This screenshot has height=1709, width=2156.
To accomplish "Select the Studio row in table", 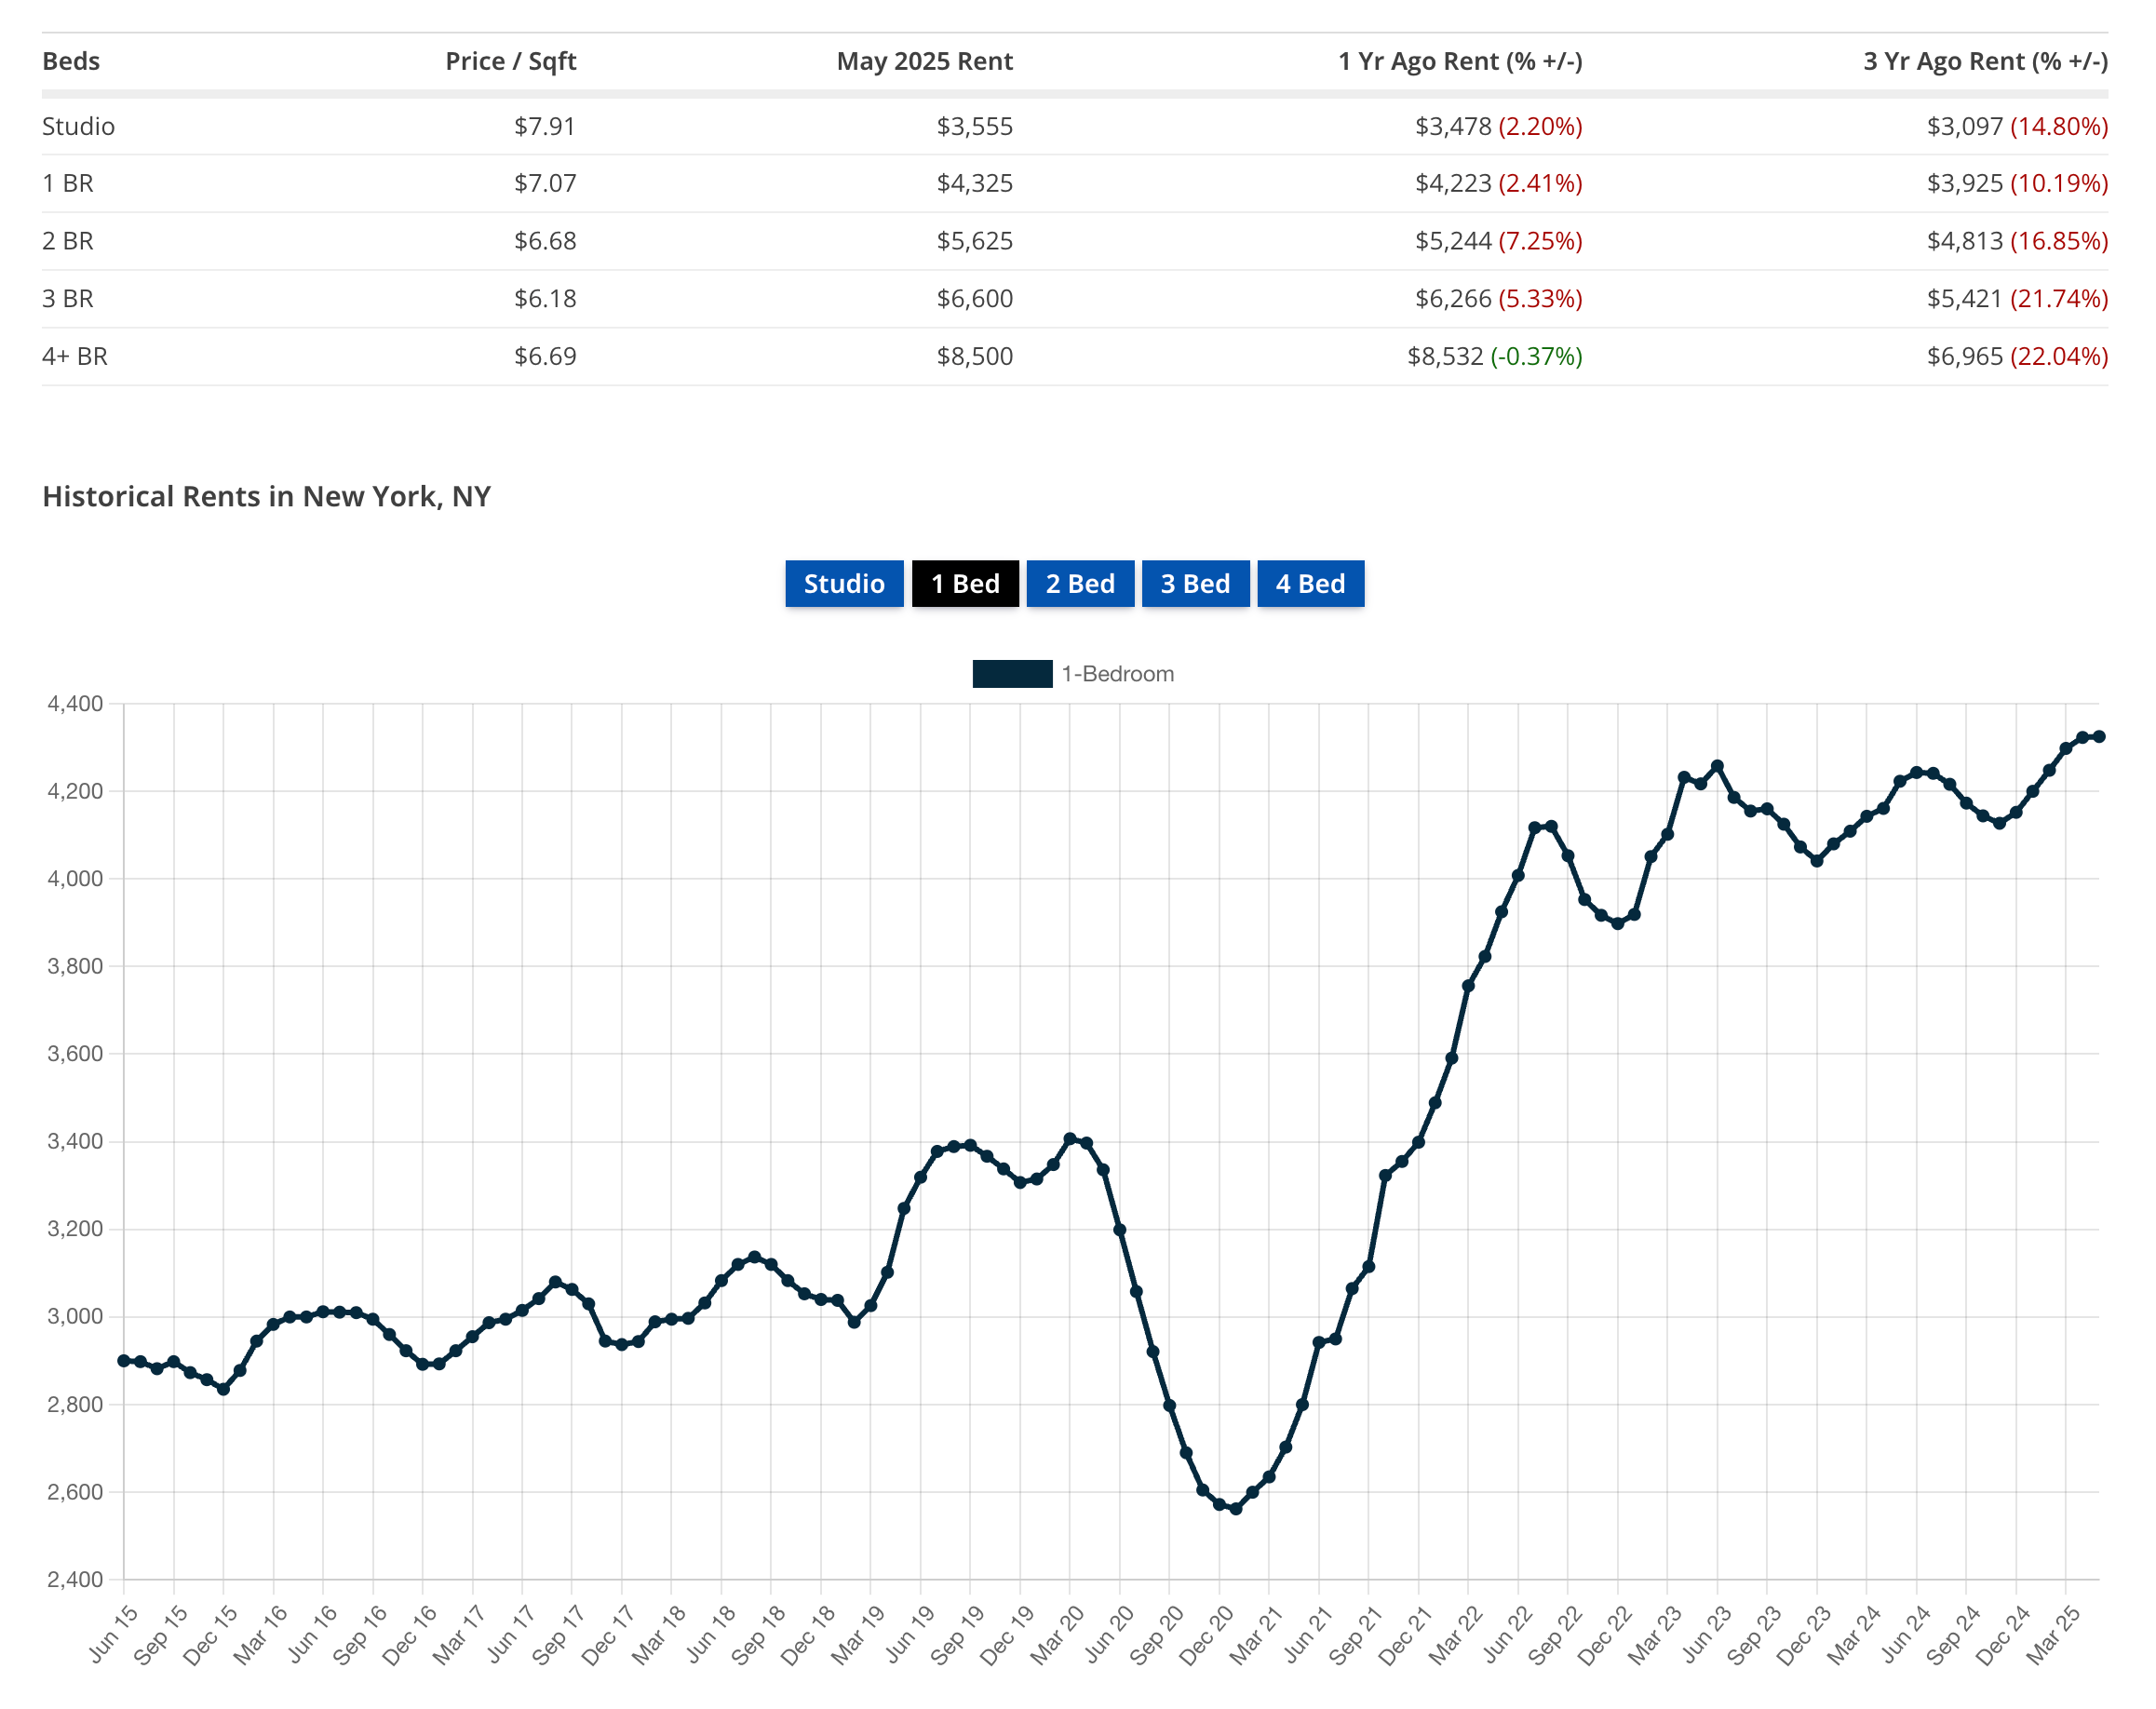I will pos(78,126).
